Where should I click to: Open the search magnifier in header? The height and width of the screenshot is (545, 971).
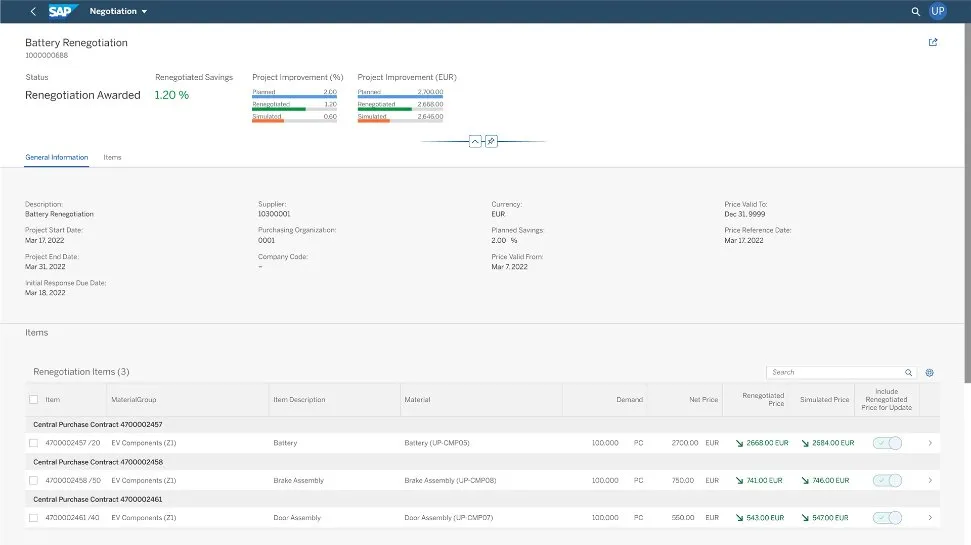pyautogui.click(x=915, y=11)
